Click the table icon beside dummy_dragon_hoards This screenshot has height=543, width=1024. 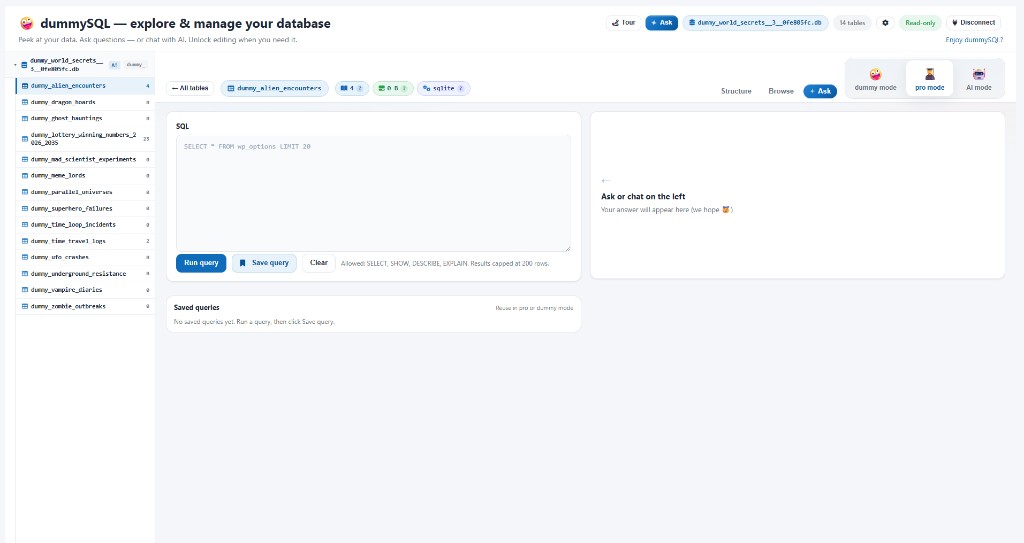25,102
